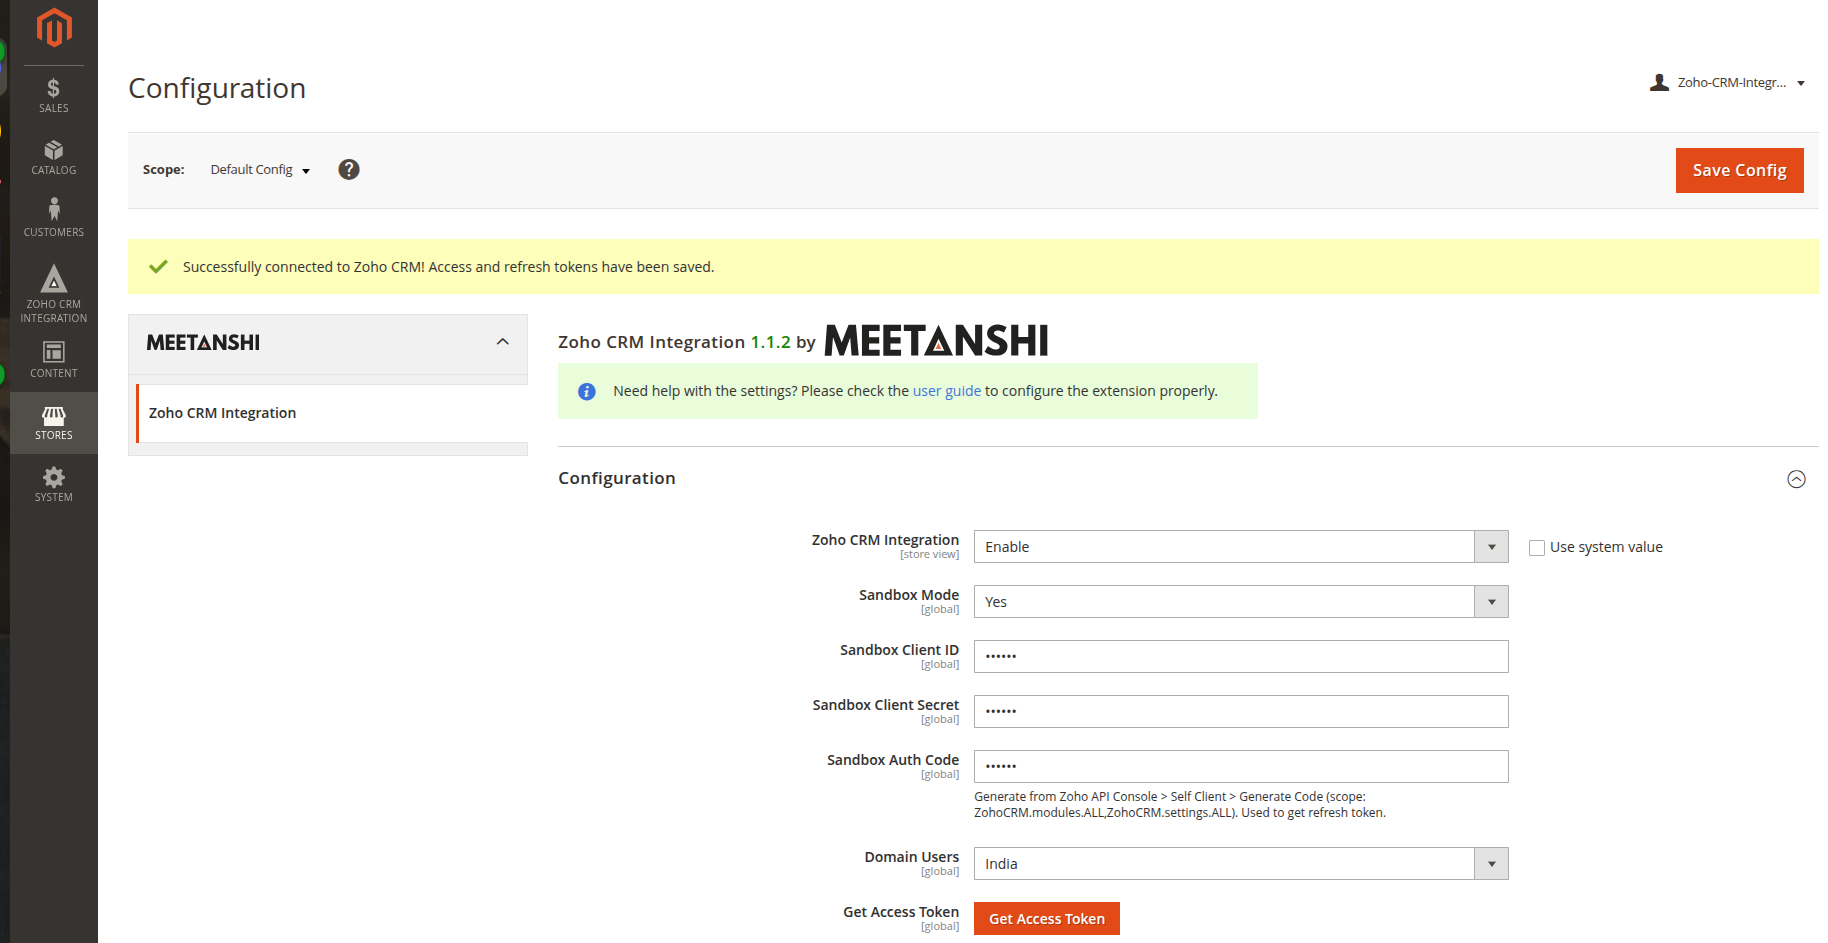1828x943 pixels.
Task: Select Zoho CRM Integration config tab
Action: (332, 413)
